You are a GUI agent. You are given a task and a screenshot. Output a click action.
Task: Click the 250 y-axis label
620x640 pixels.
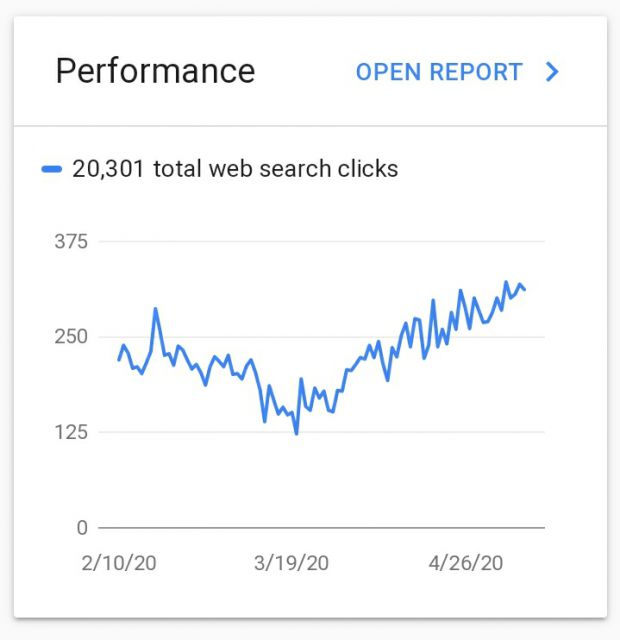(71, 337)
